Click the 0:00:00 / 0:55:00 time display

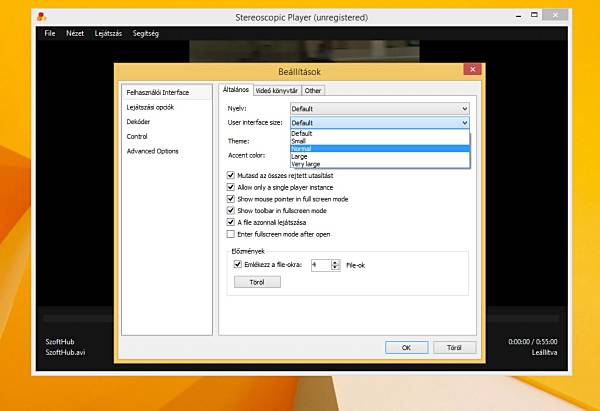[533, 342]
